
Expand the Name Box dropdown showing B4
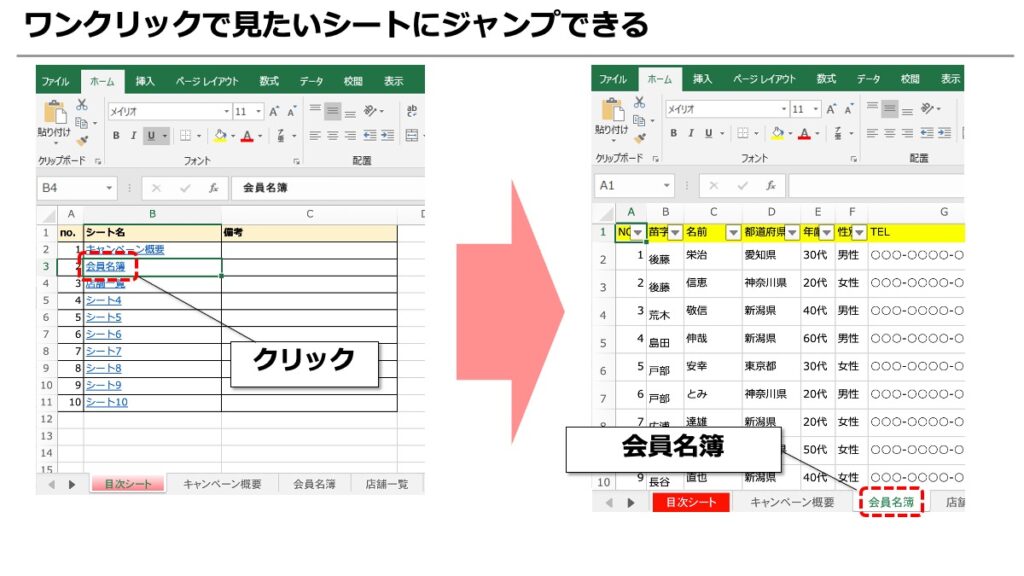tap(109, 188)
